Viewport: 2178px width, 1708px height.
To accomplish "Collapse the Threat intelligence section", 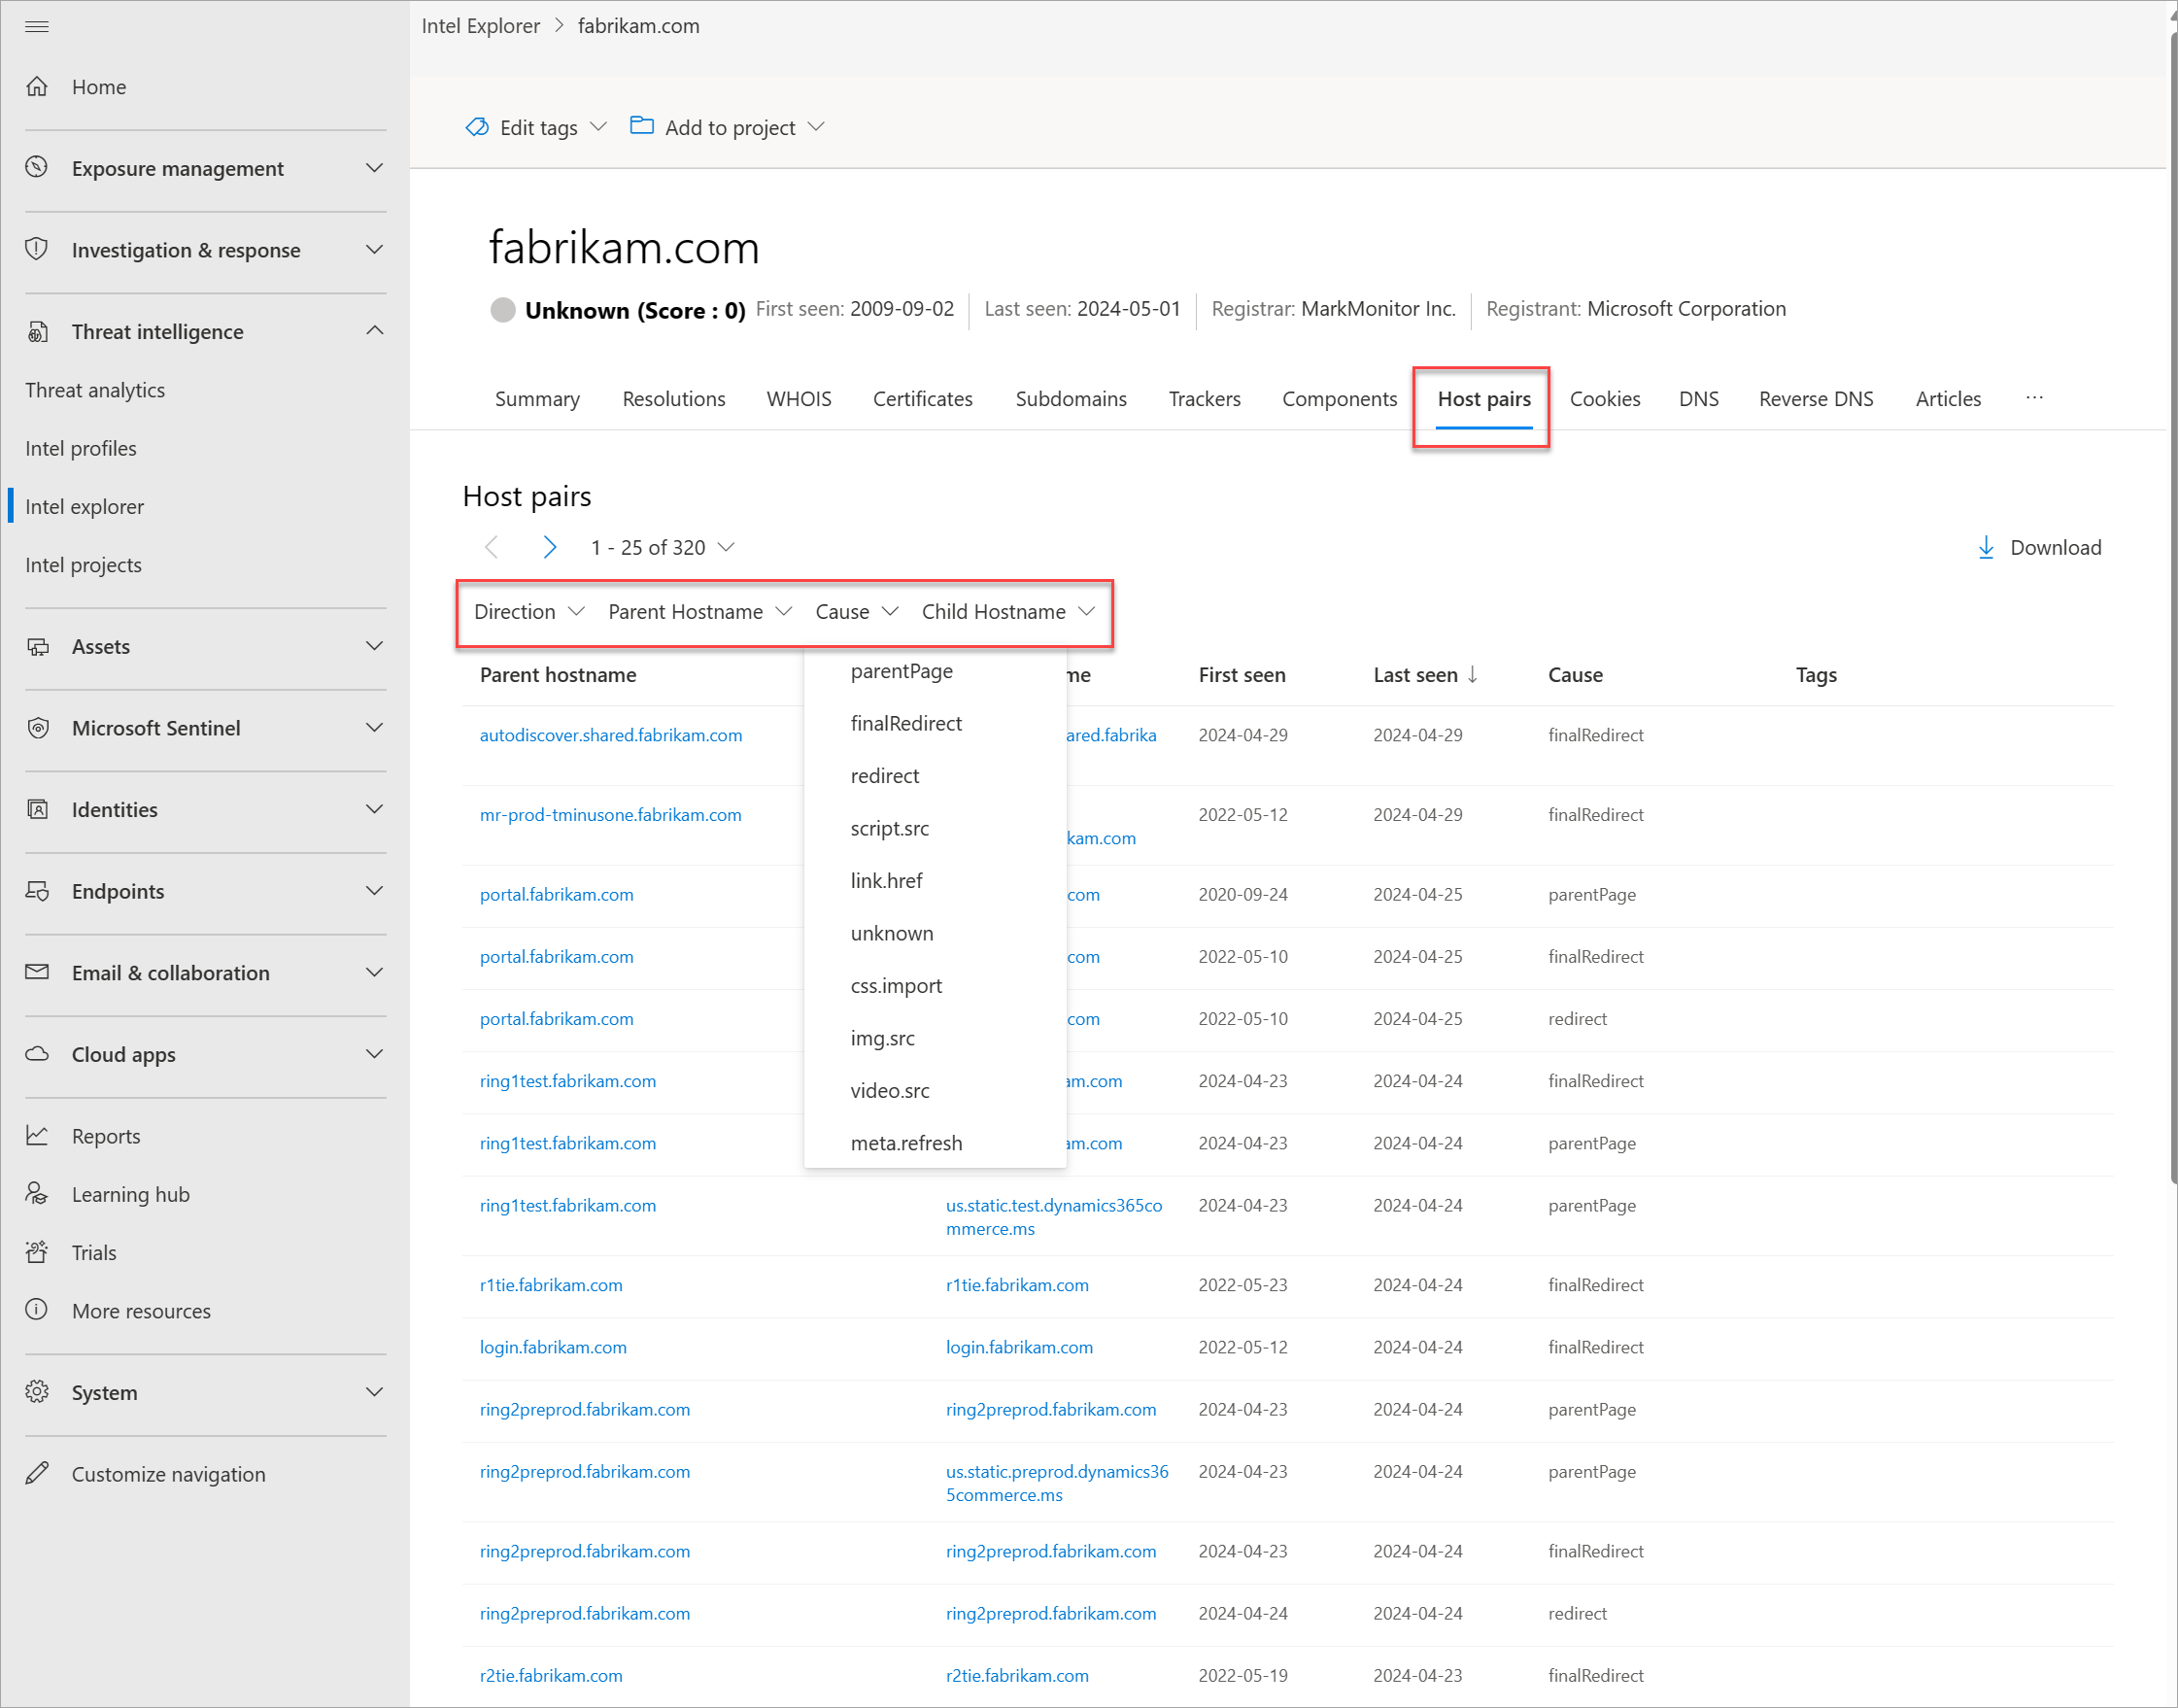I will 374,331.
